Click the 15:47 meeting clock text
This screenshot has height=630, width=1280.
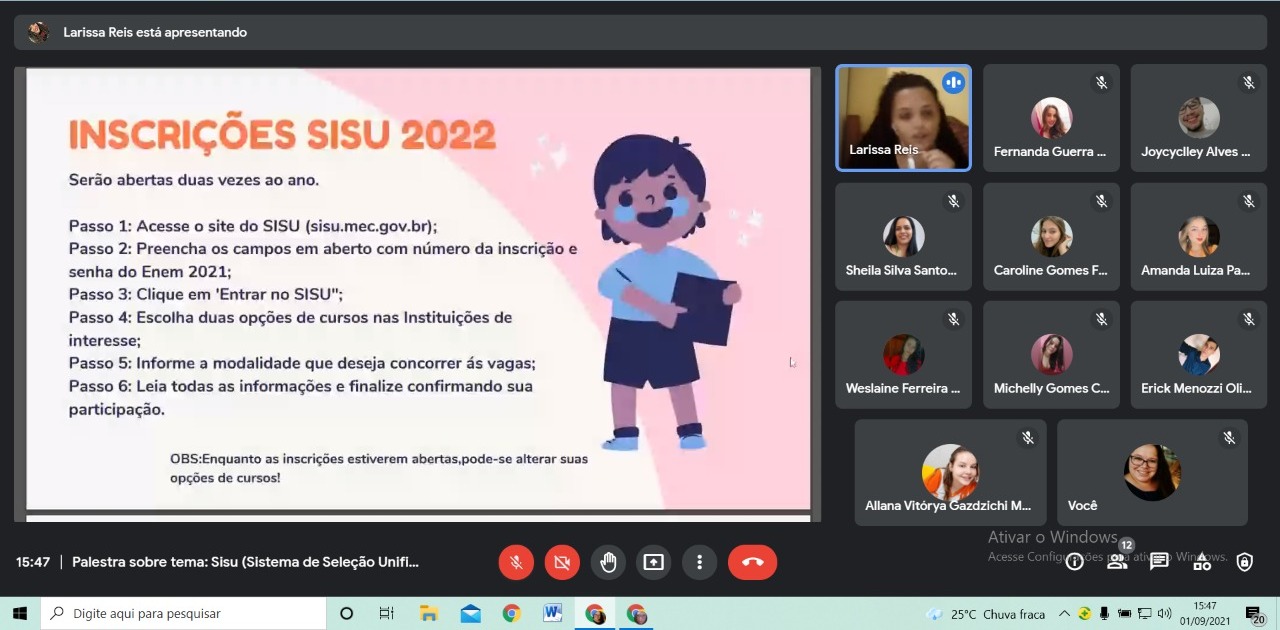(x=33, y=562)
